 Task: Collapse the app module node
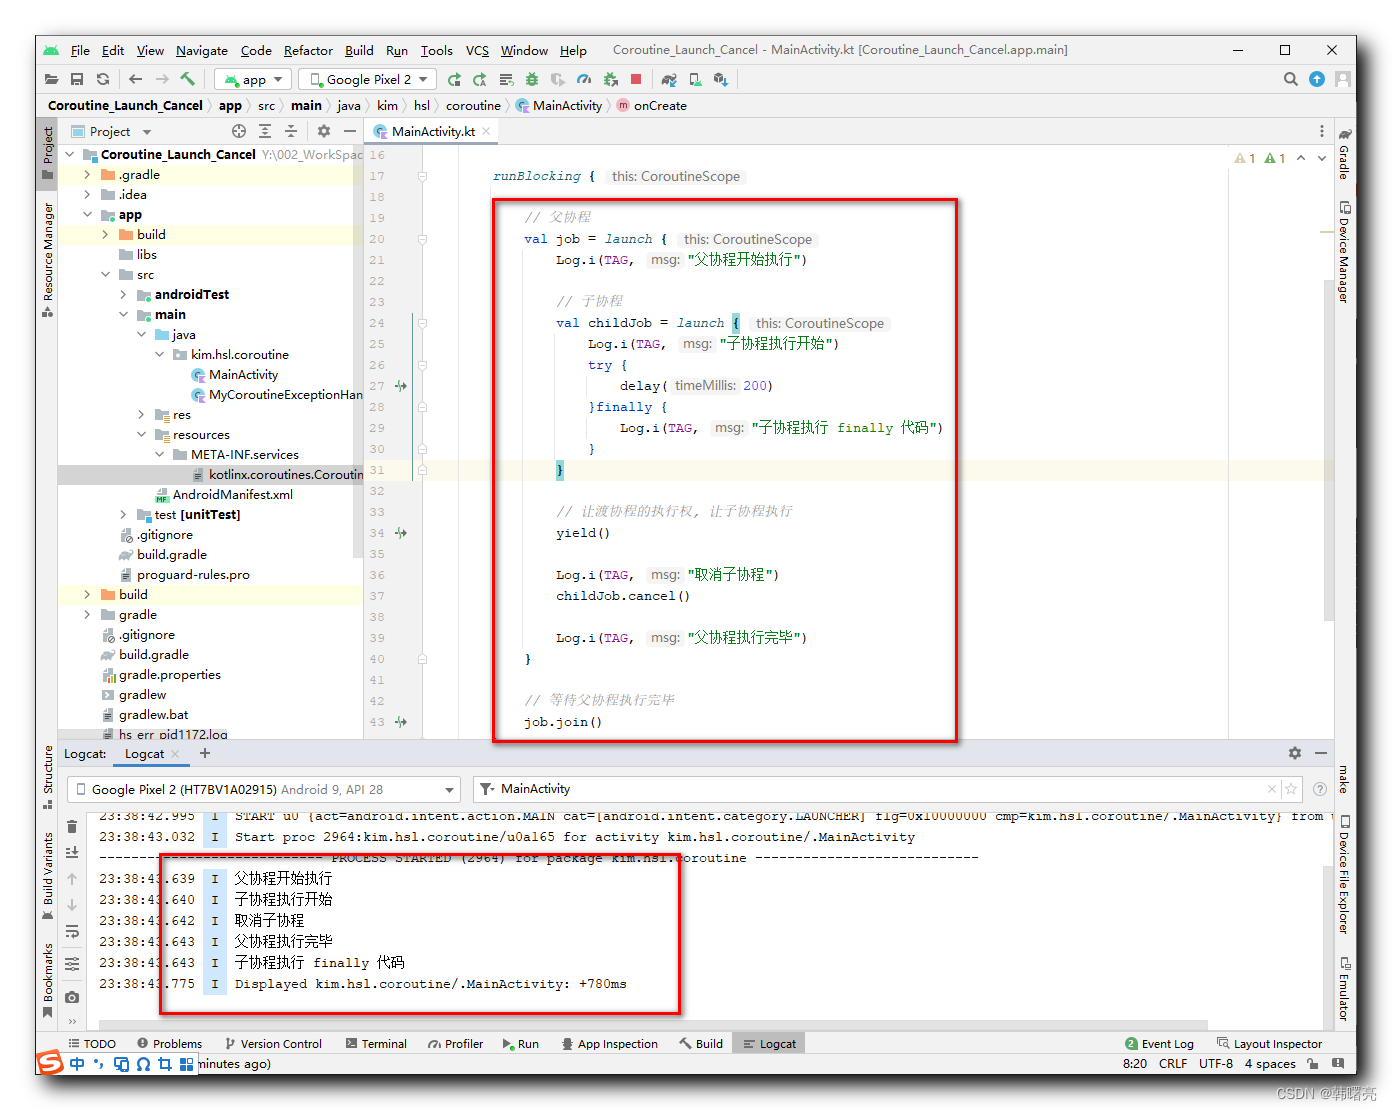coord(87,215)
